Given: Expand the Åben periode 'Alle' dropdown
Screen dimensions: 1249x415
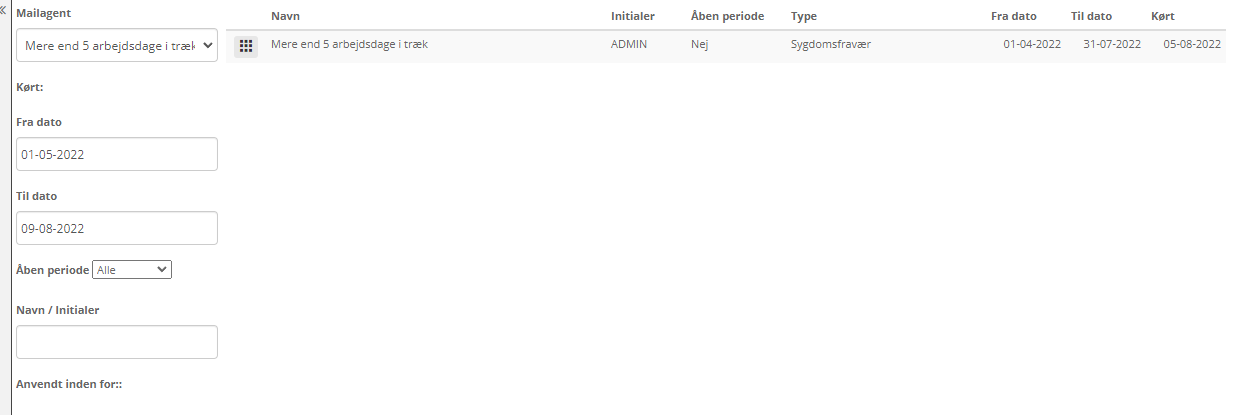Looking at the screenshot, I should [x=132, y=270].
